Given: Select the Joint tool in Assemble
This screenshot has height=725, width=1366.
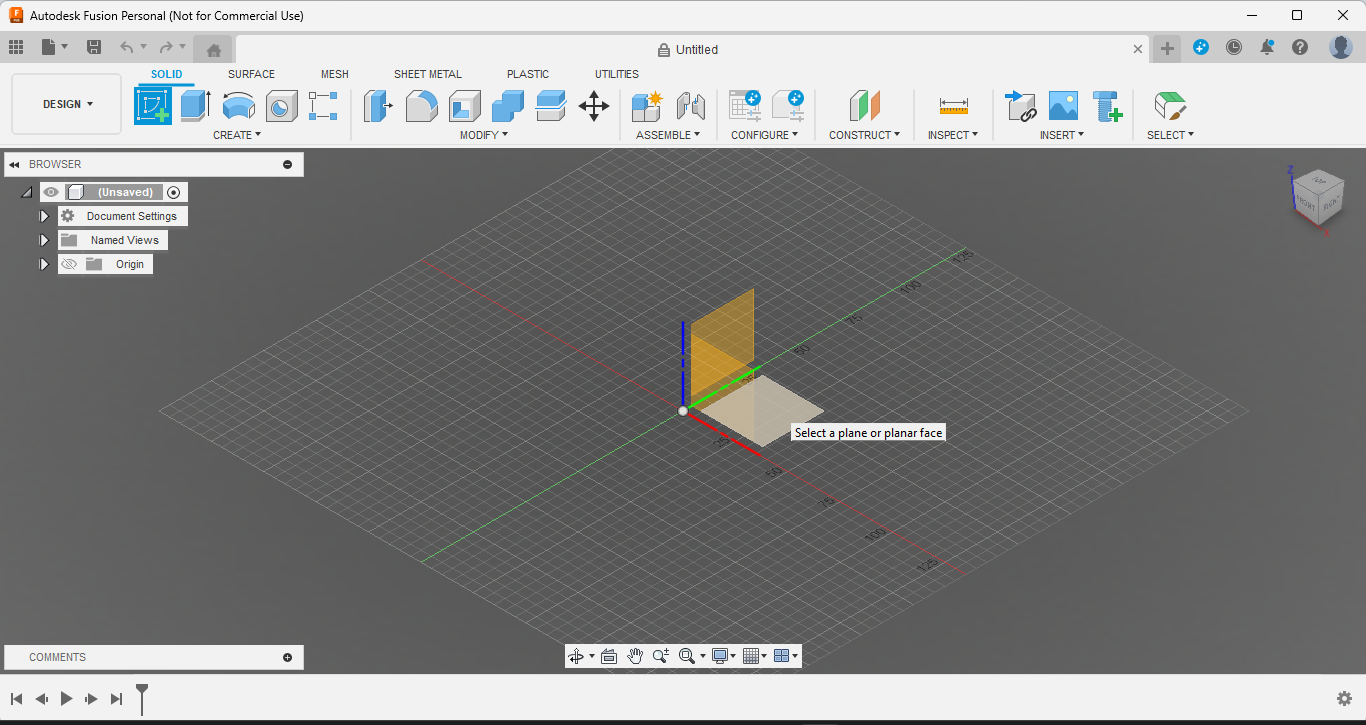Looking at the screenshot, I should (x=691, y=105).
